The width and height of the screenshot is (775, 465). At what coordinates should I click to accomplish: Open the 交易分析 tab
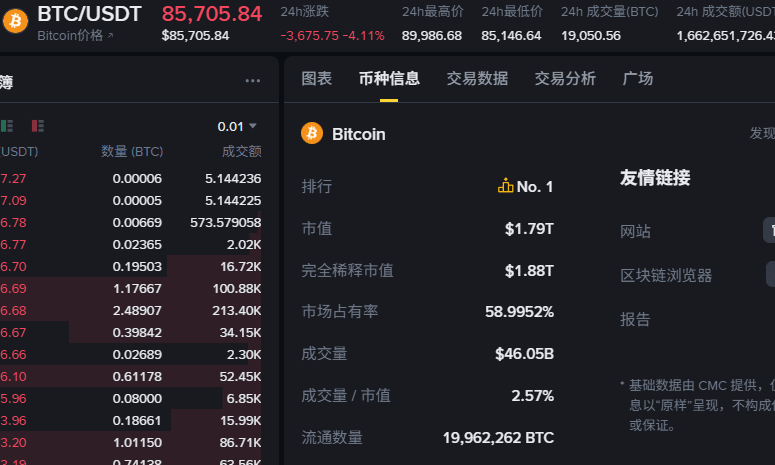point(565,79)
